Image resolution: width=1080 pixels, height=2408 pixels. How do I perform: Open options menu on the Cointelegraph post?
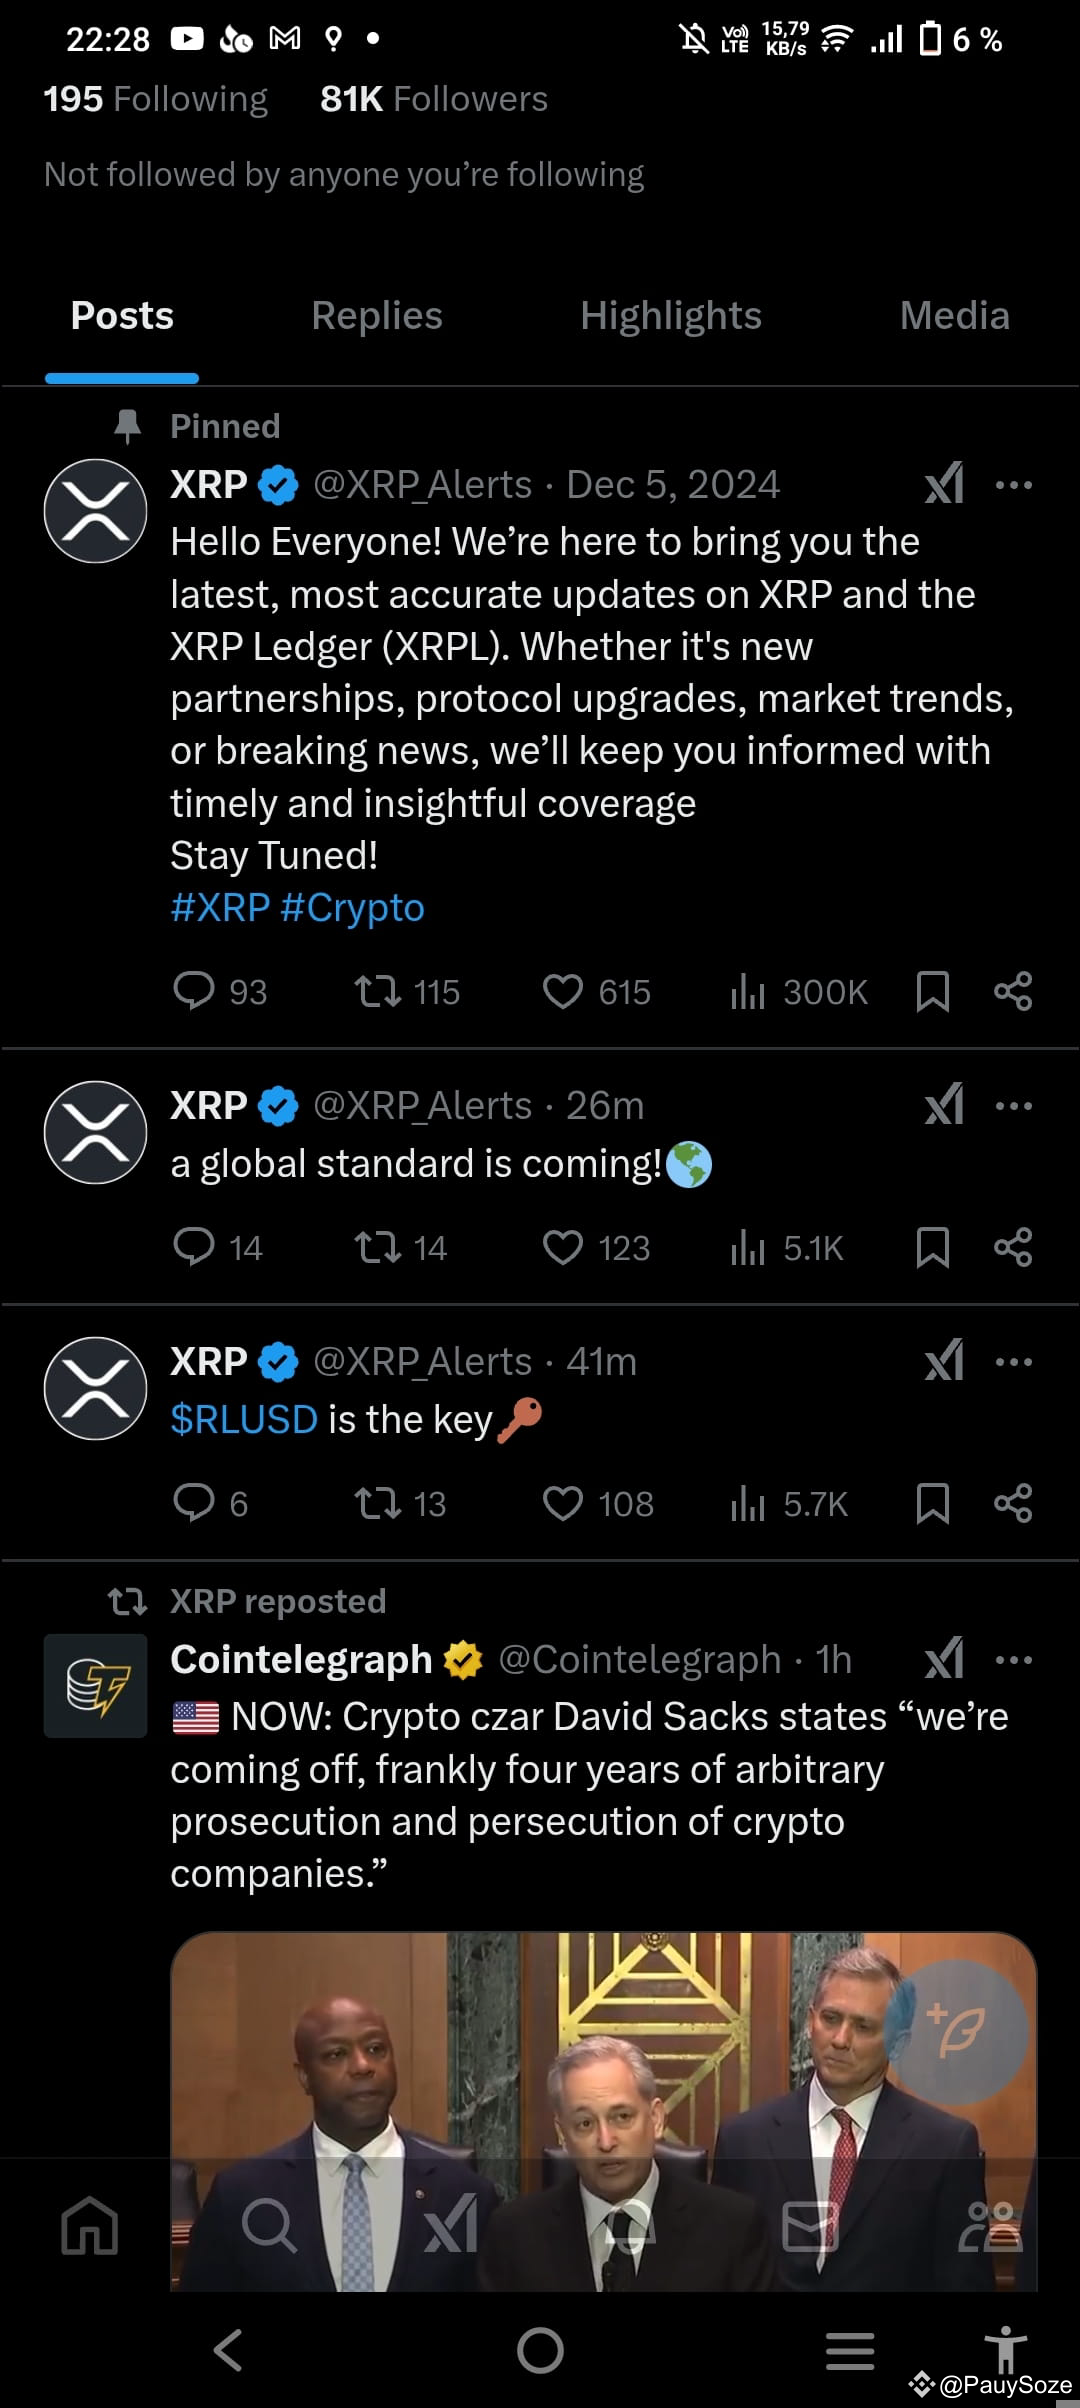tap(1015, 1659)
